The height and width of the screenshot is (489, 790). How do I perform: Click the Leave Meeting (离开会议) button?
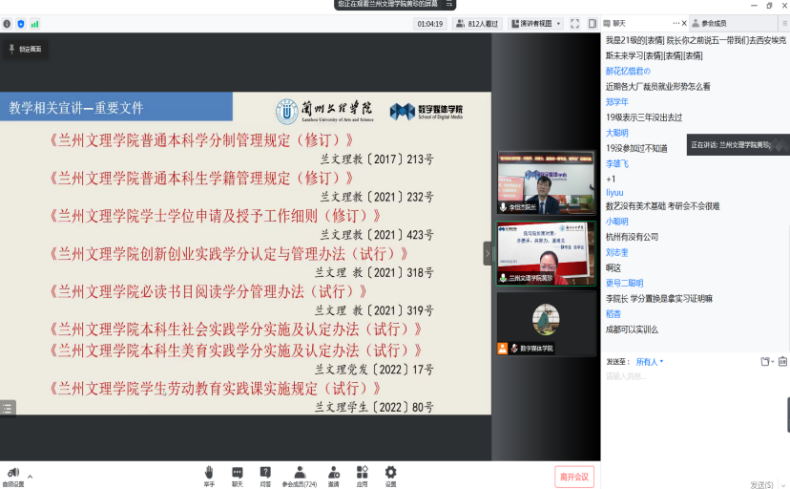point(574,476)
